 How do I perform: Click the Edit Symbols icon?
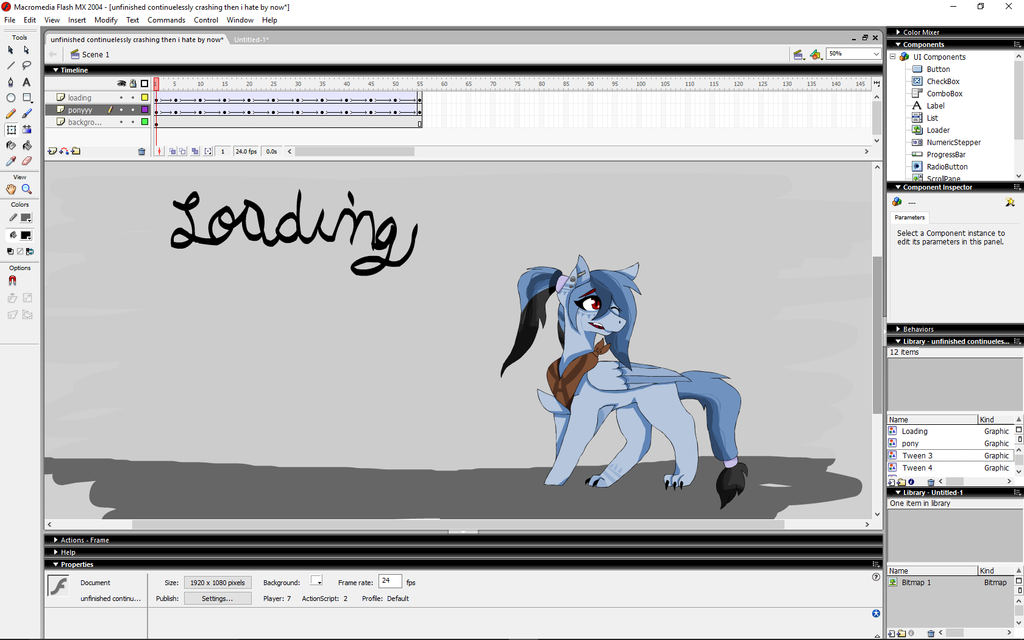[x=815, y=54]
